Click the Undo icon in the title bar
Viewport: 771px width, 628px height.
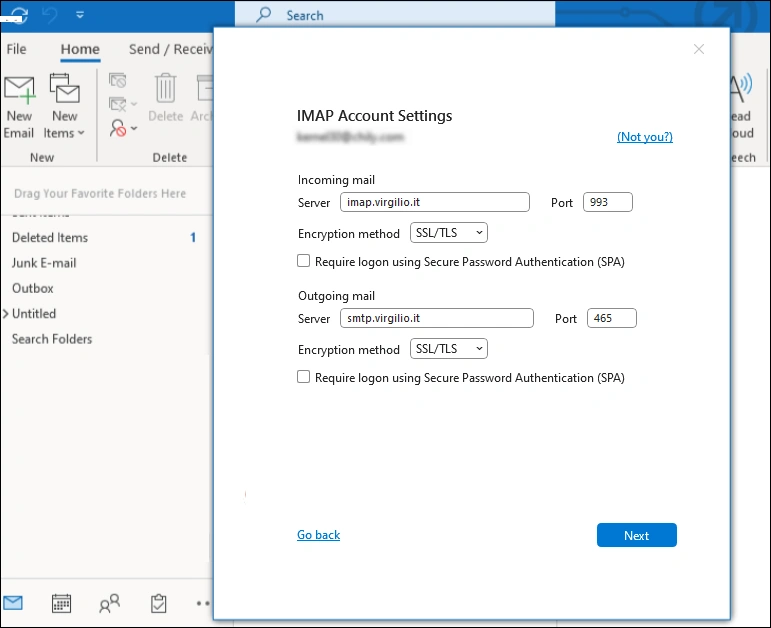click(50, 15)
